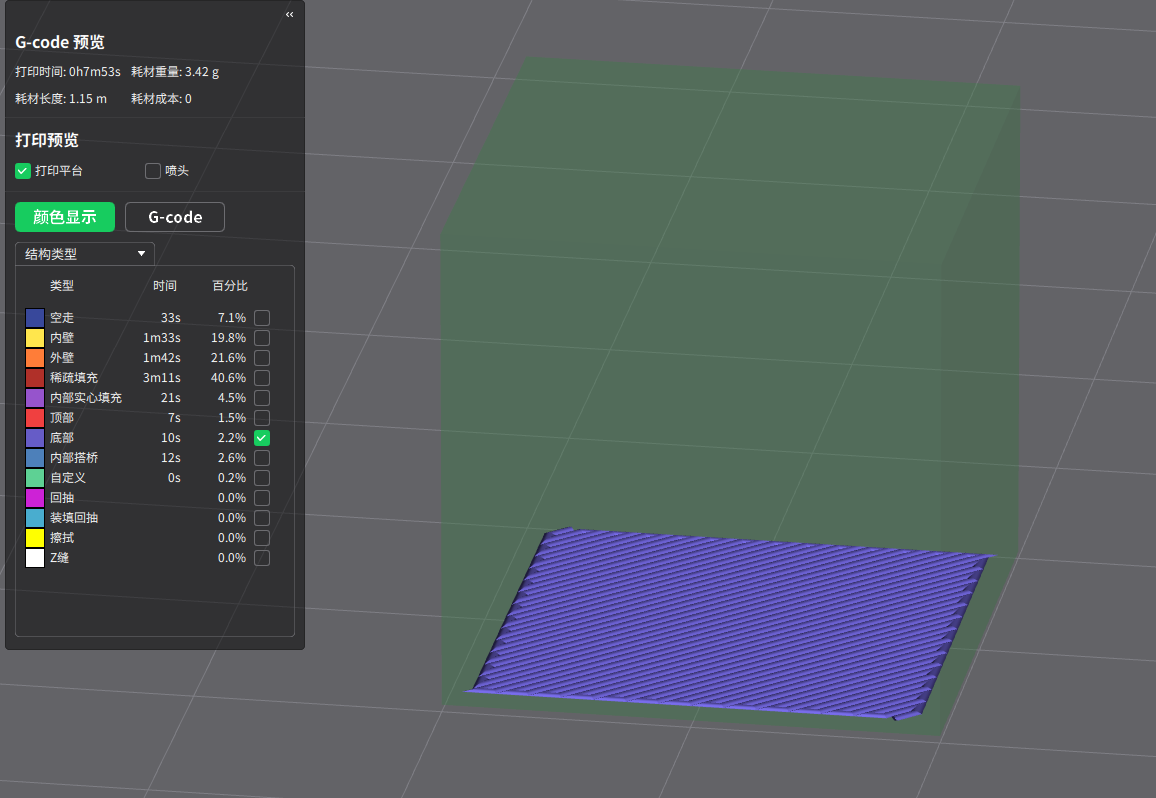Click the 顶部 red color swatch
This screenshot has width=1156, height=798.
pyautogui.click(x=35, y=417)
